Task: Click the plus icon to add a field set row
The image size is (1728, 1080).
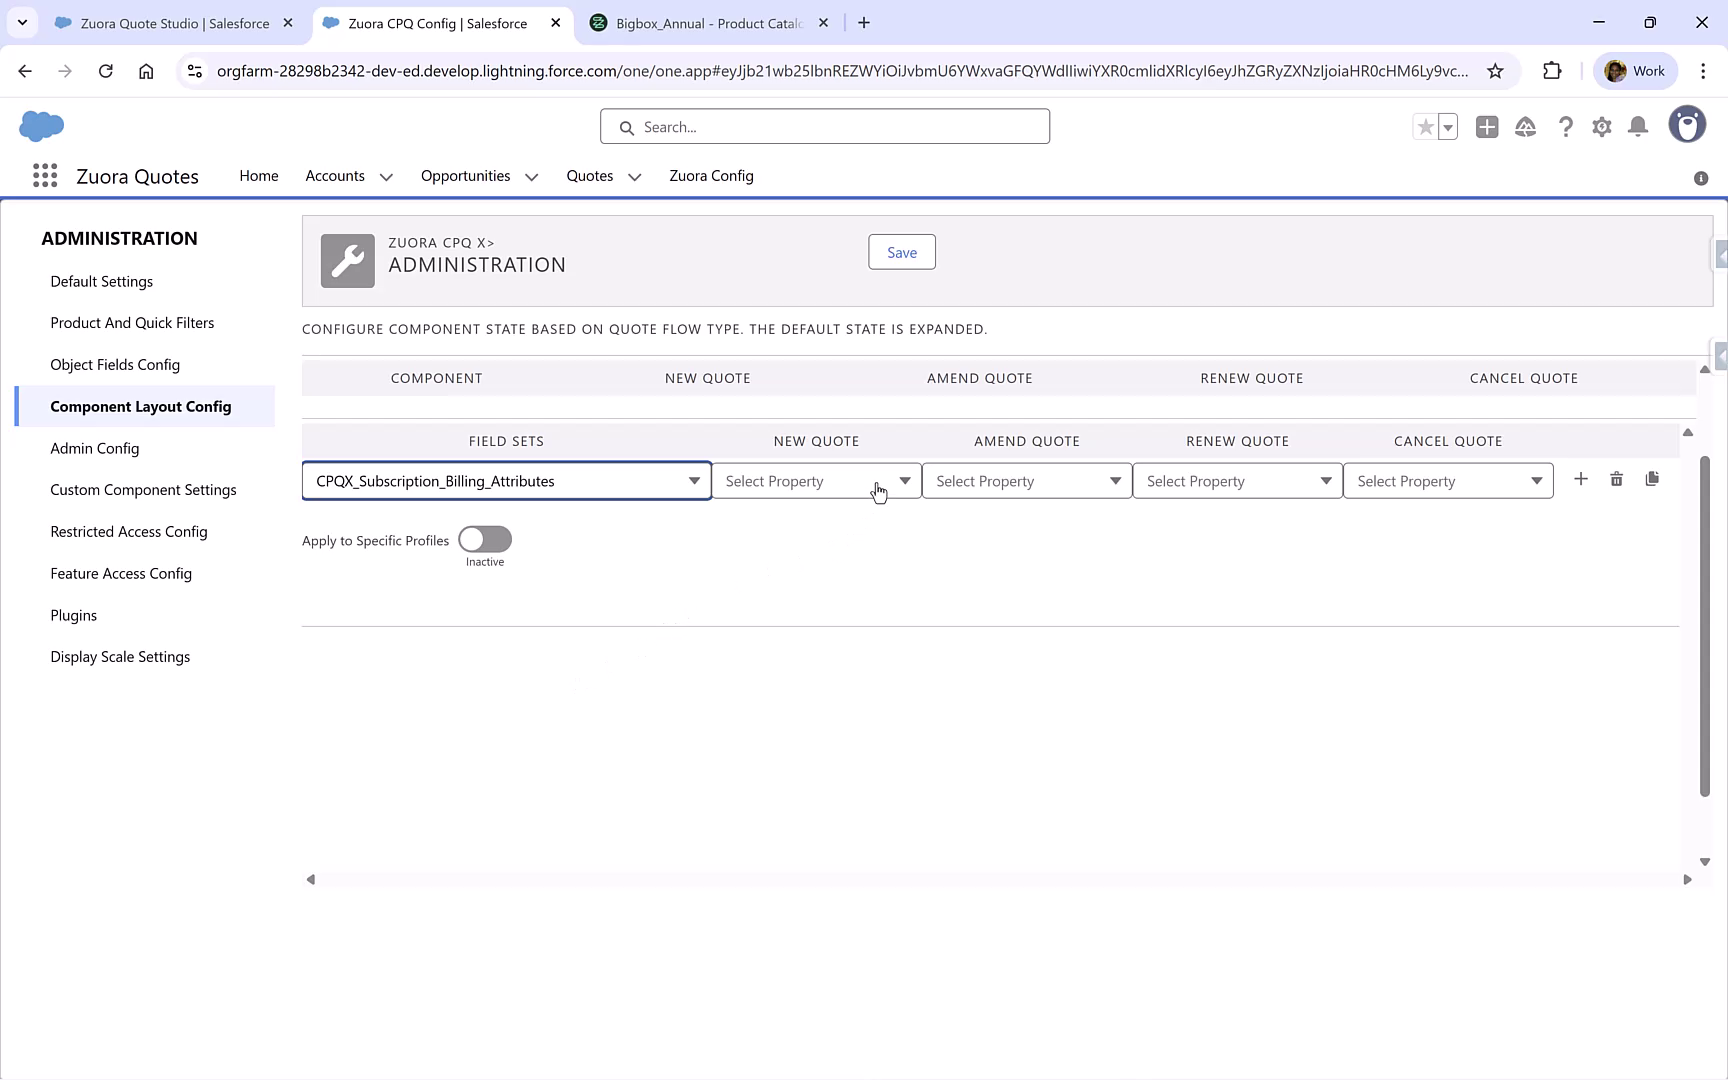Action: pos(1581,479)
